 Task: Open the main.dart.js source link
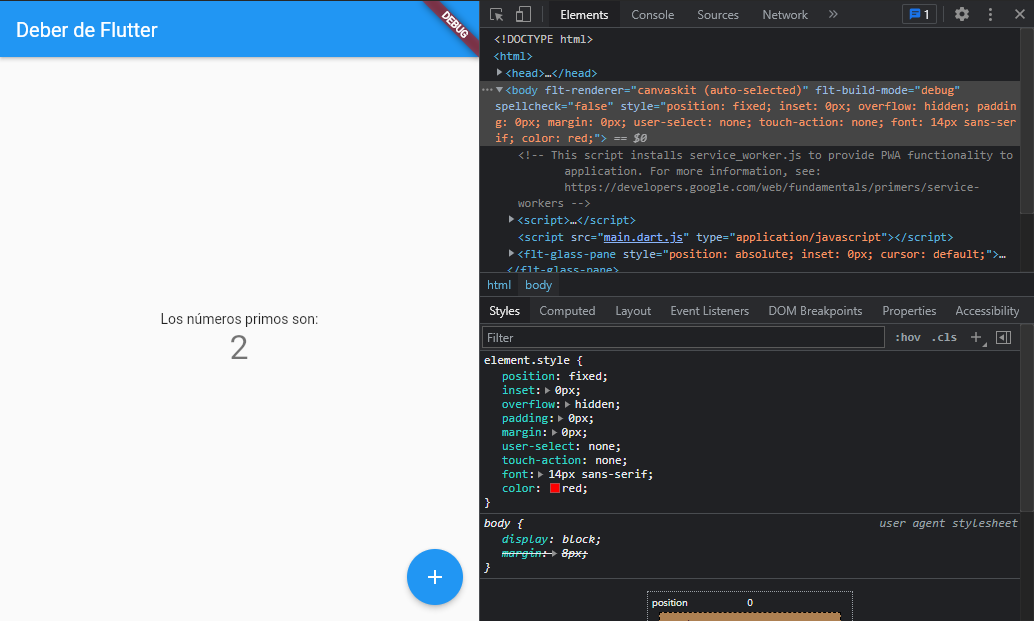click(x=643, y=237)
